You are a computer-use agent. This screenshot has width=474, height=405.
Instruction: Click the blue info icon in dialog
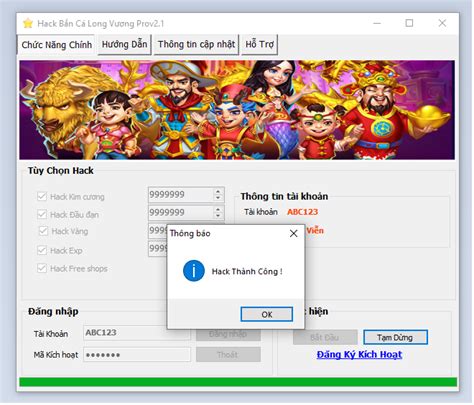pyautogui.click(x=194, y=271)
